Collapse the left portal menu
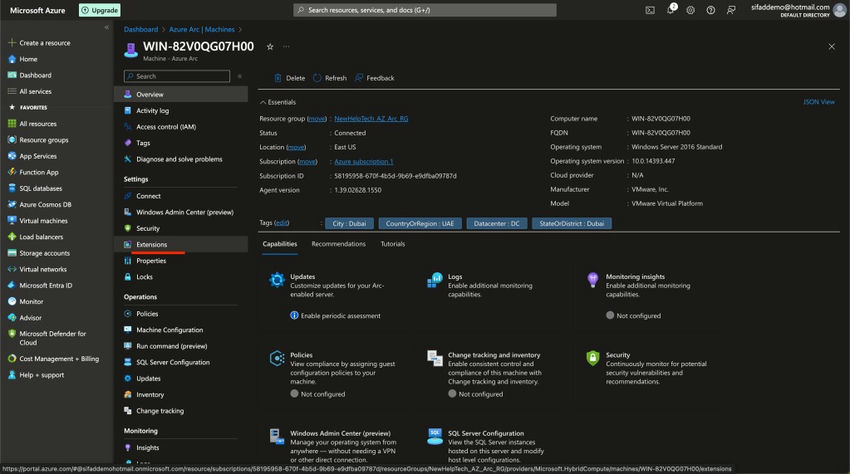 [107, 28]
